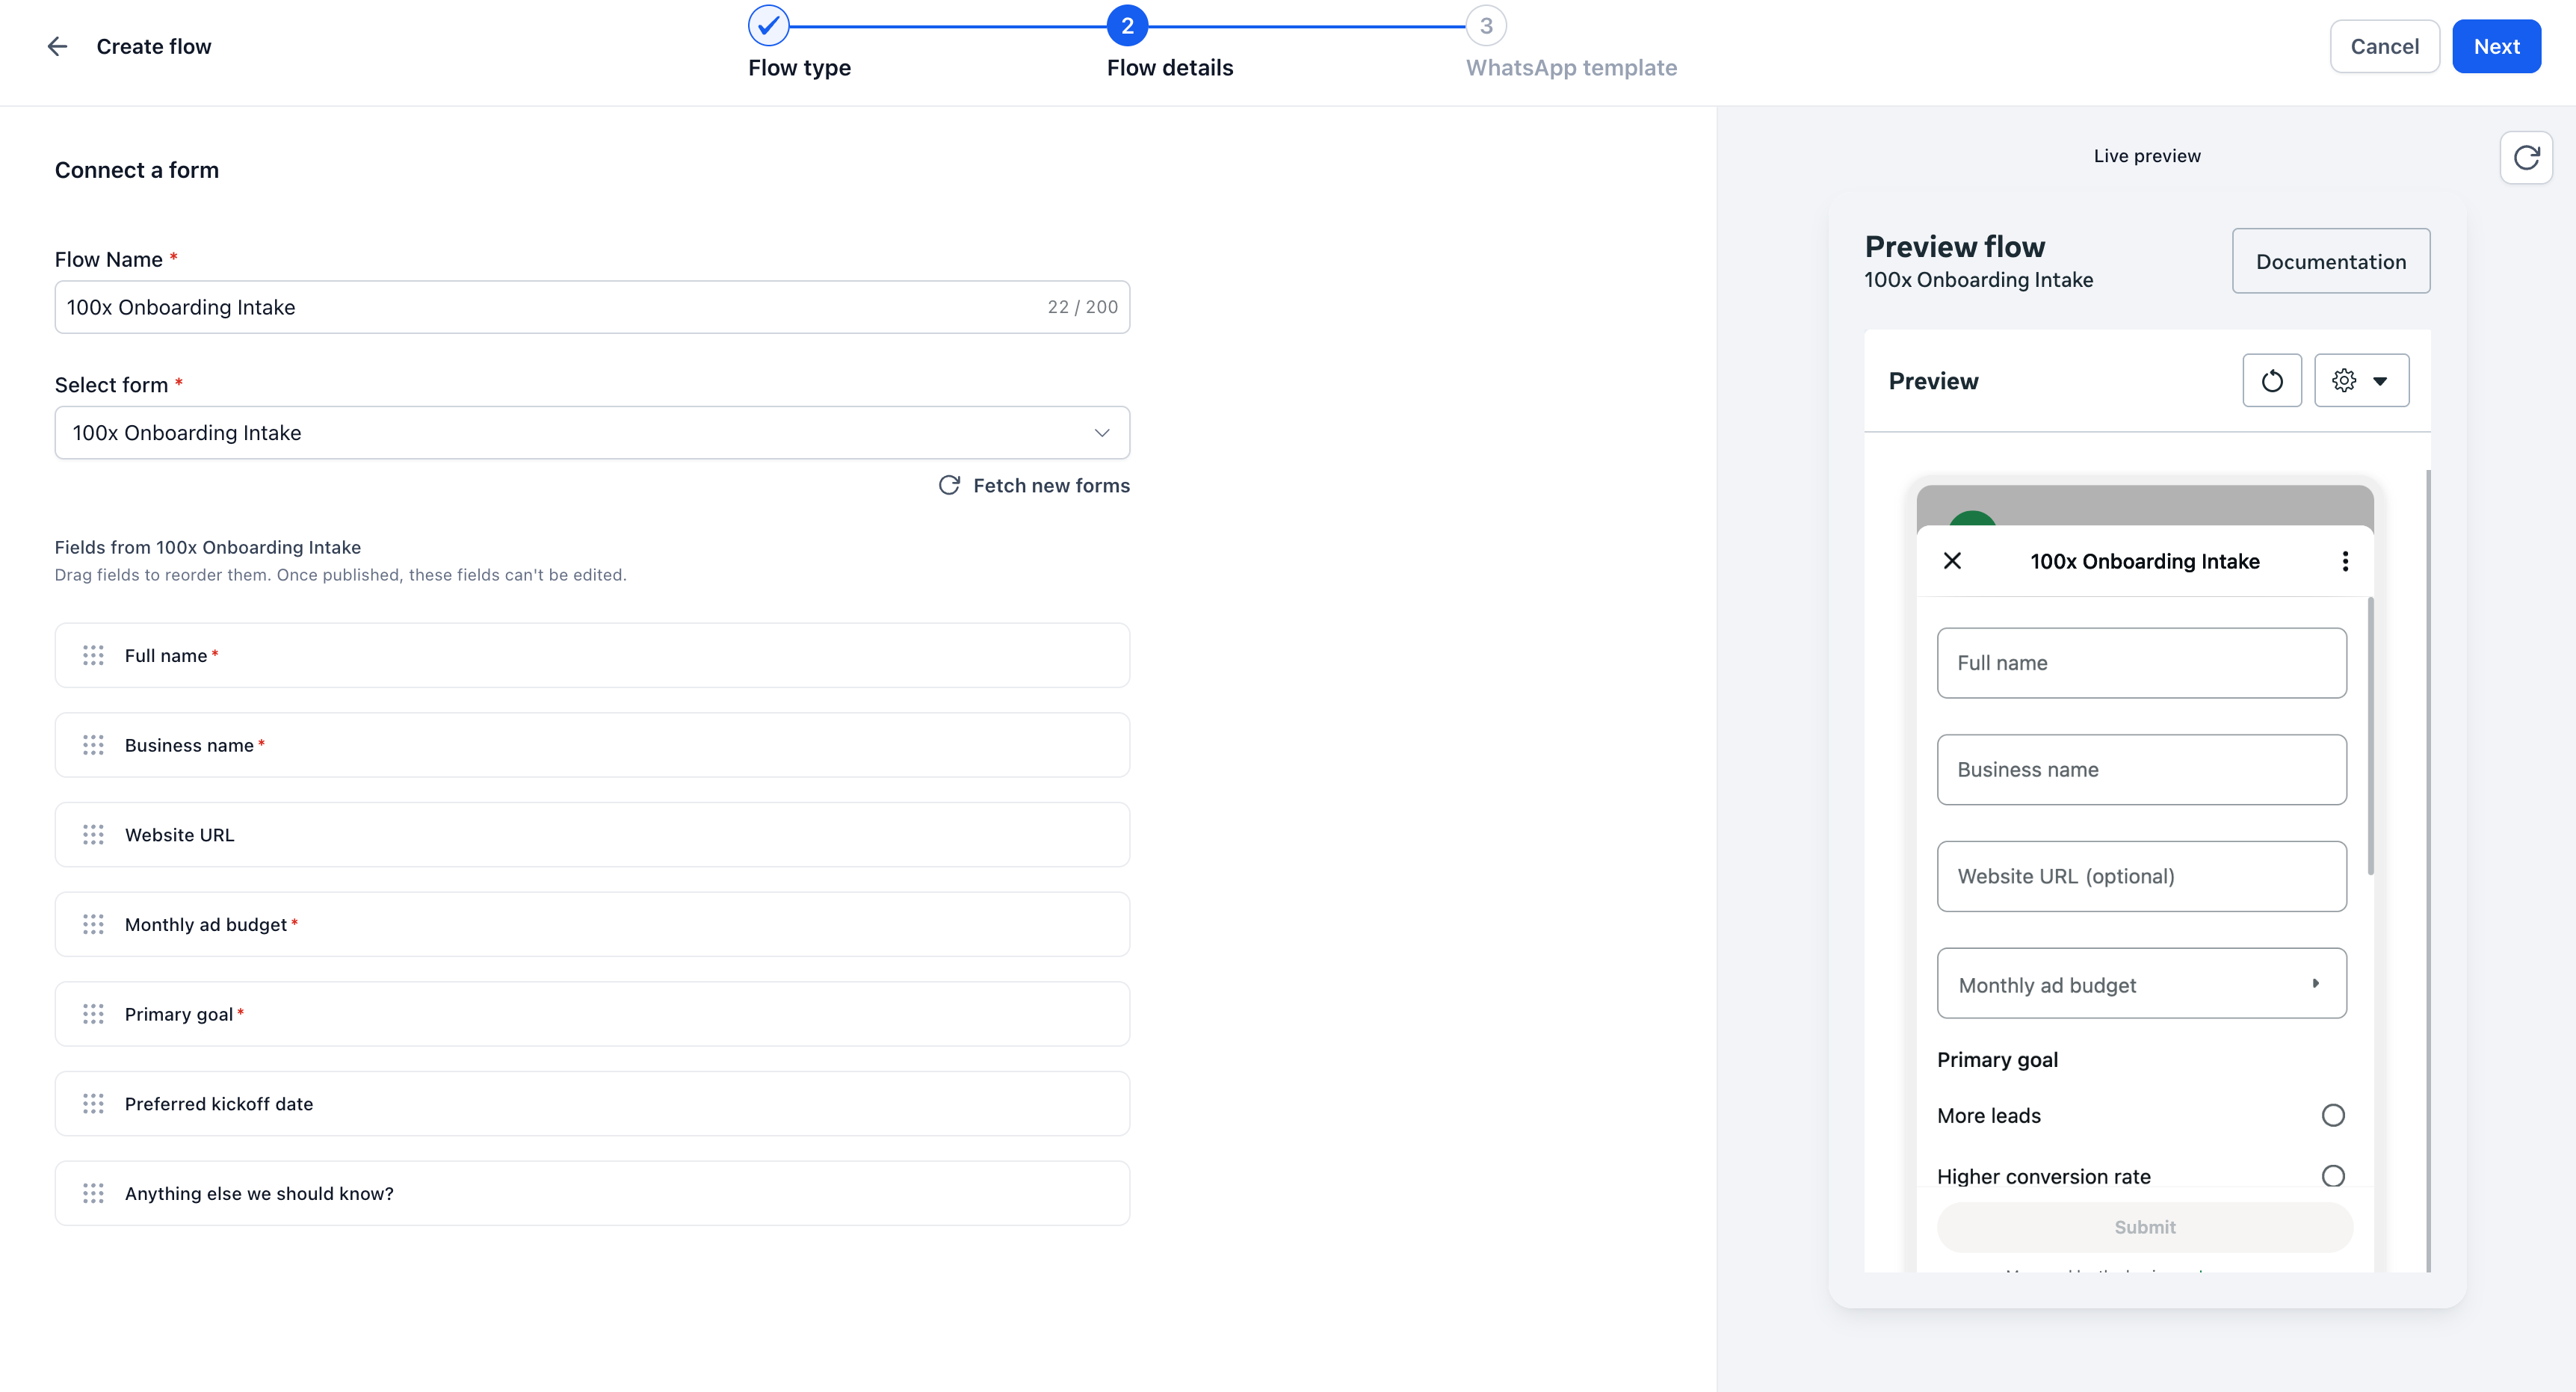Grab the drag handle for Preferred kickoff date
This screenshot has width=2576, height=1392.
tap(93, 1104)
